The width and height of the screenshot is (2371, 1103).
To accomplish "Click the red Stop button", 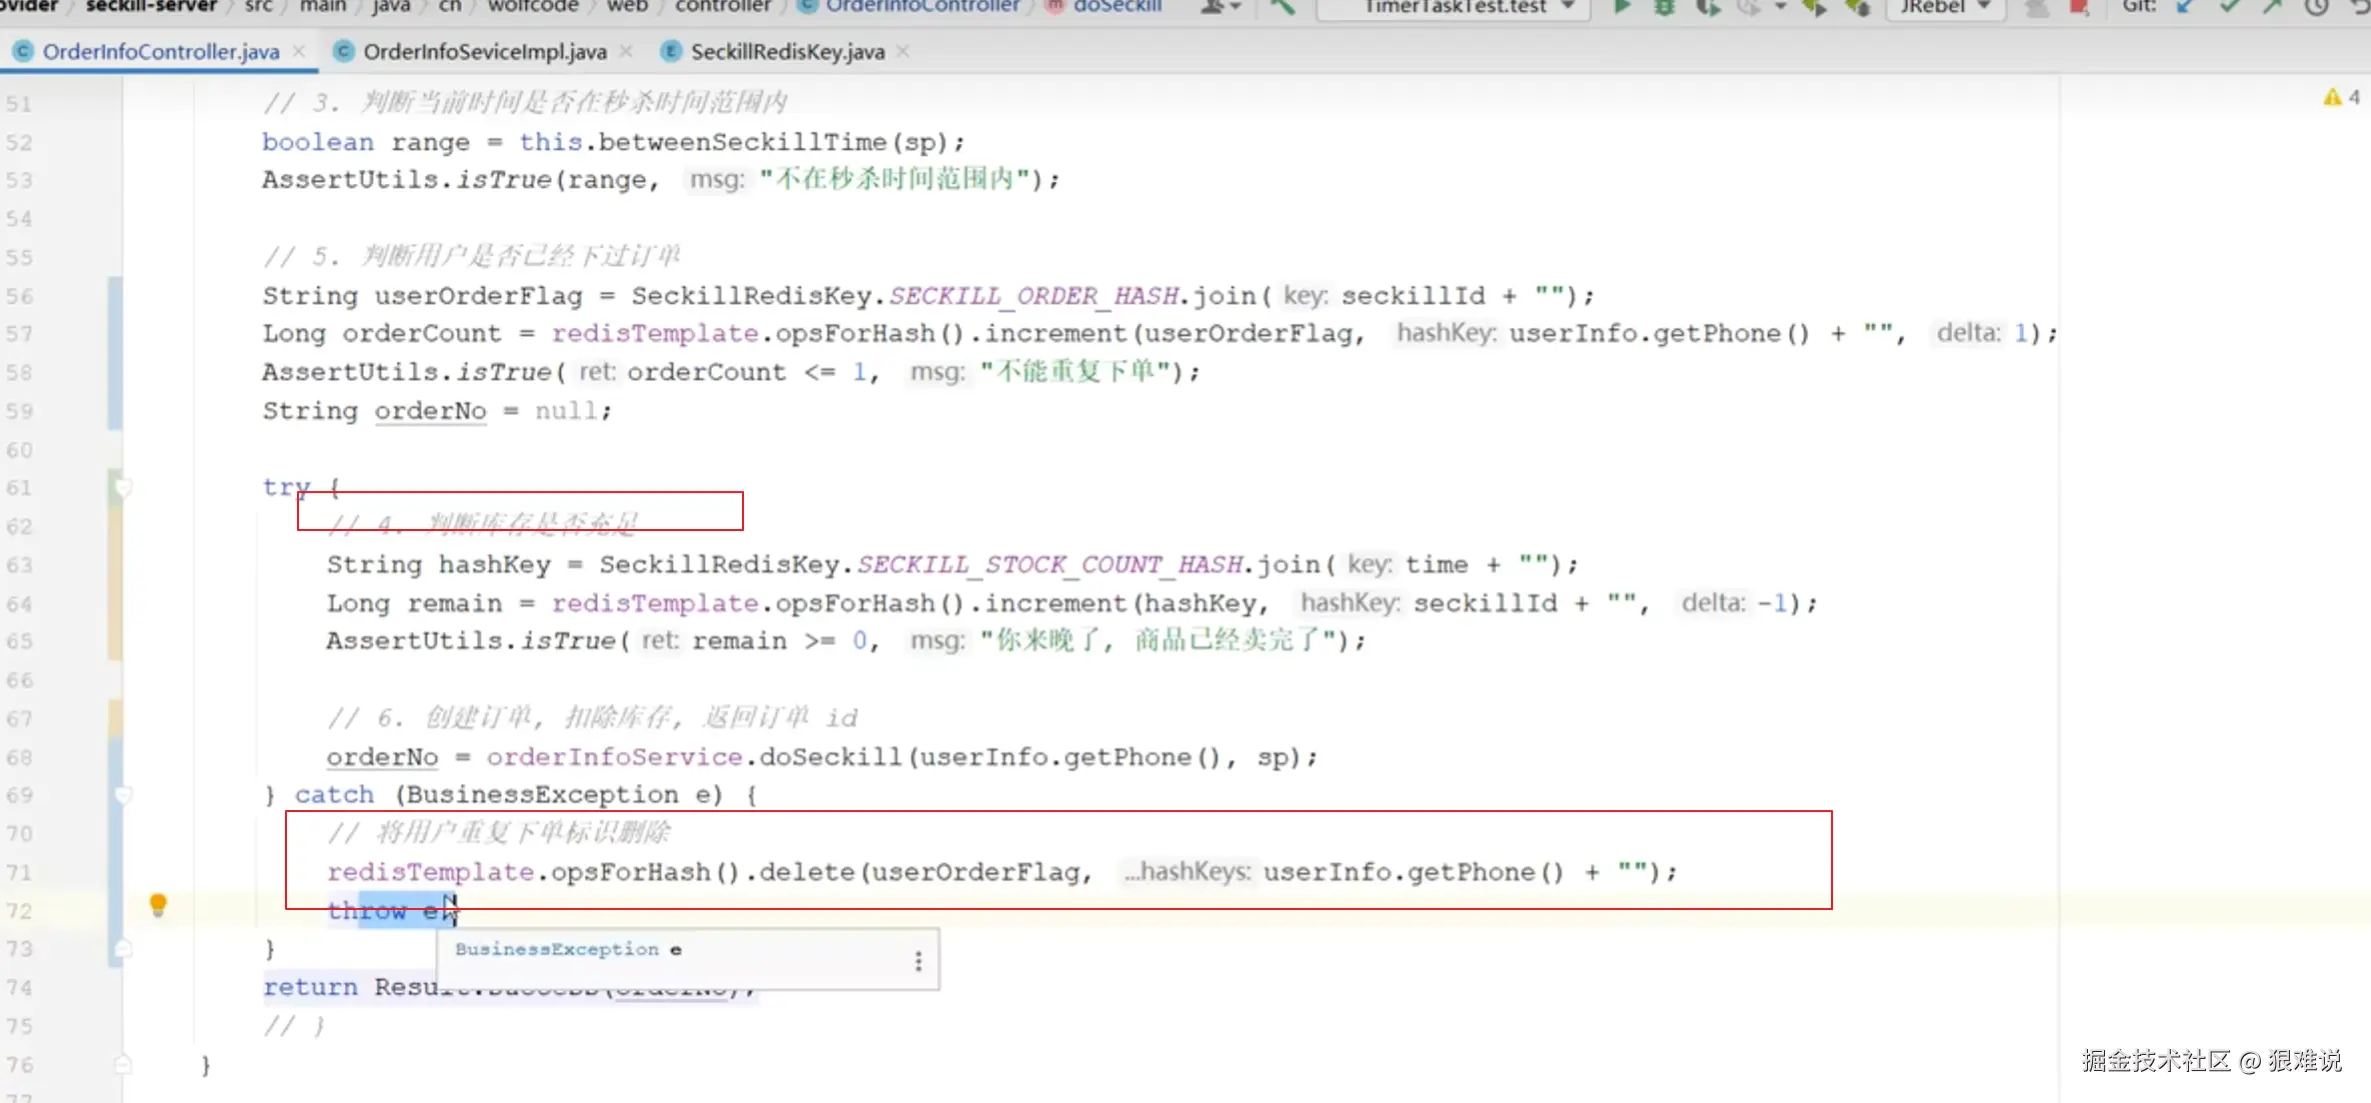I will point(2079,7).
